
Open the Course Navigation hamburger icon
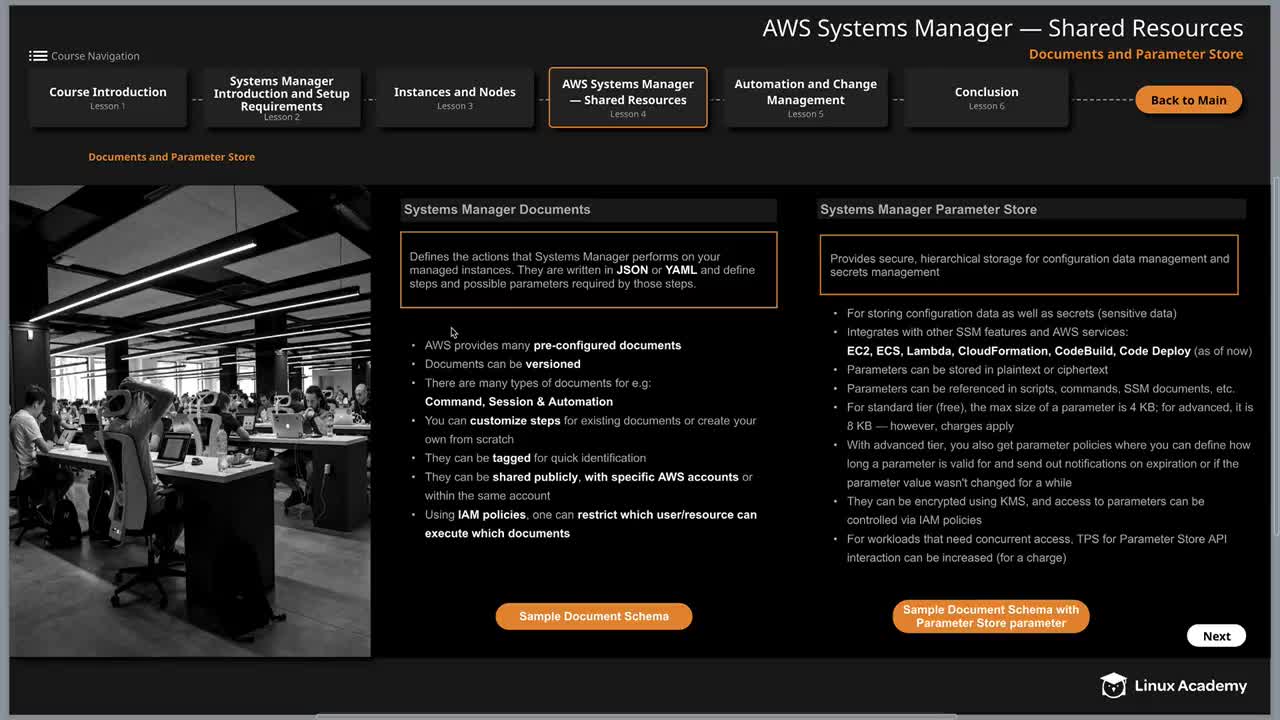38,56
